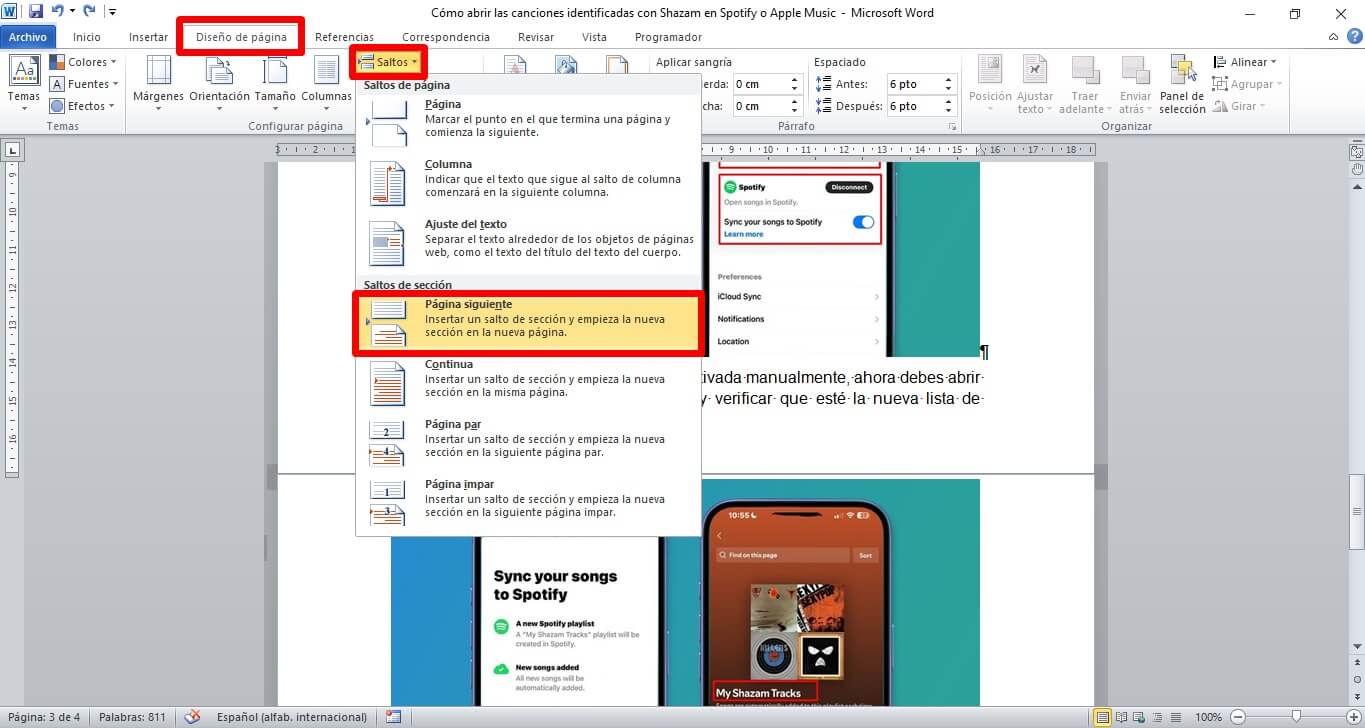Collapse the Saltos breaks dropdown
1365x728 pixels.
tap(388, 62)
